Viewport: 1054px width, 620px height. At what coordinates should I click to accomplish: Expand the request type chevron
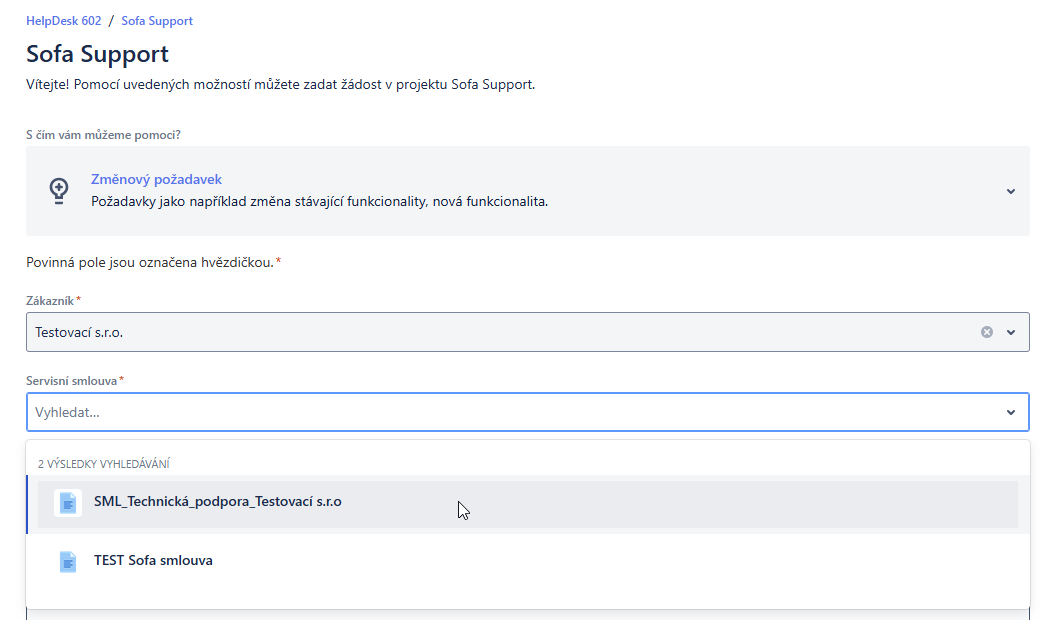pos(1011,191)
